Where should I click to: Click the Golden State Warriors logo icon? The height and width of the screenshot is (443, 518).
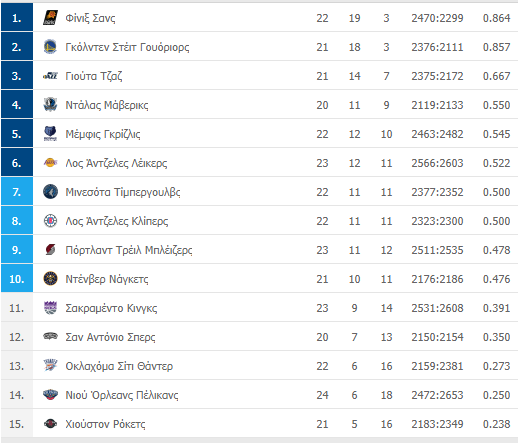coord(50,47)
